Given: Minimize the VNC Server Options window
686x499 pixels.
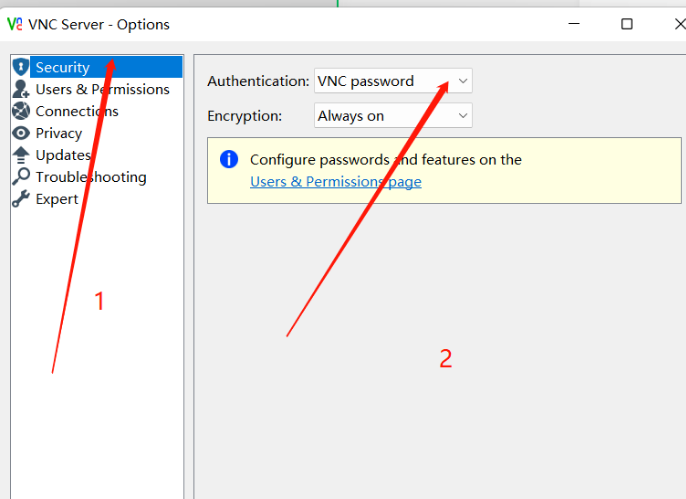Looking at the screenshot, I should (x=574, y=24).
